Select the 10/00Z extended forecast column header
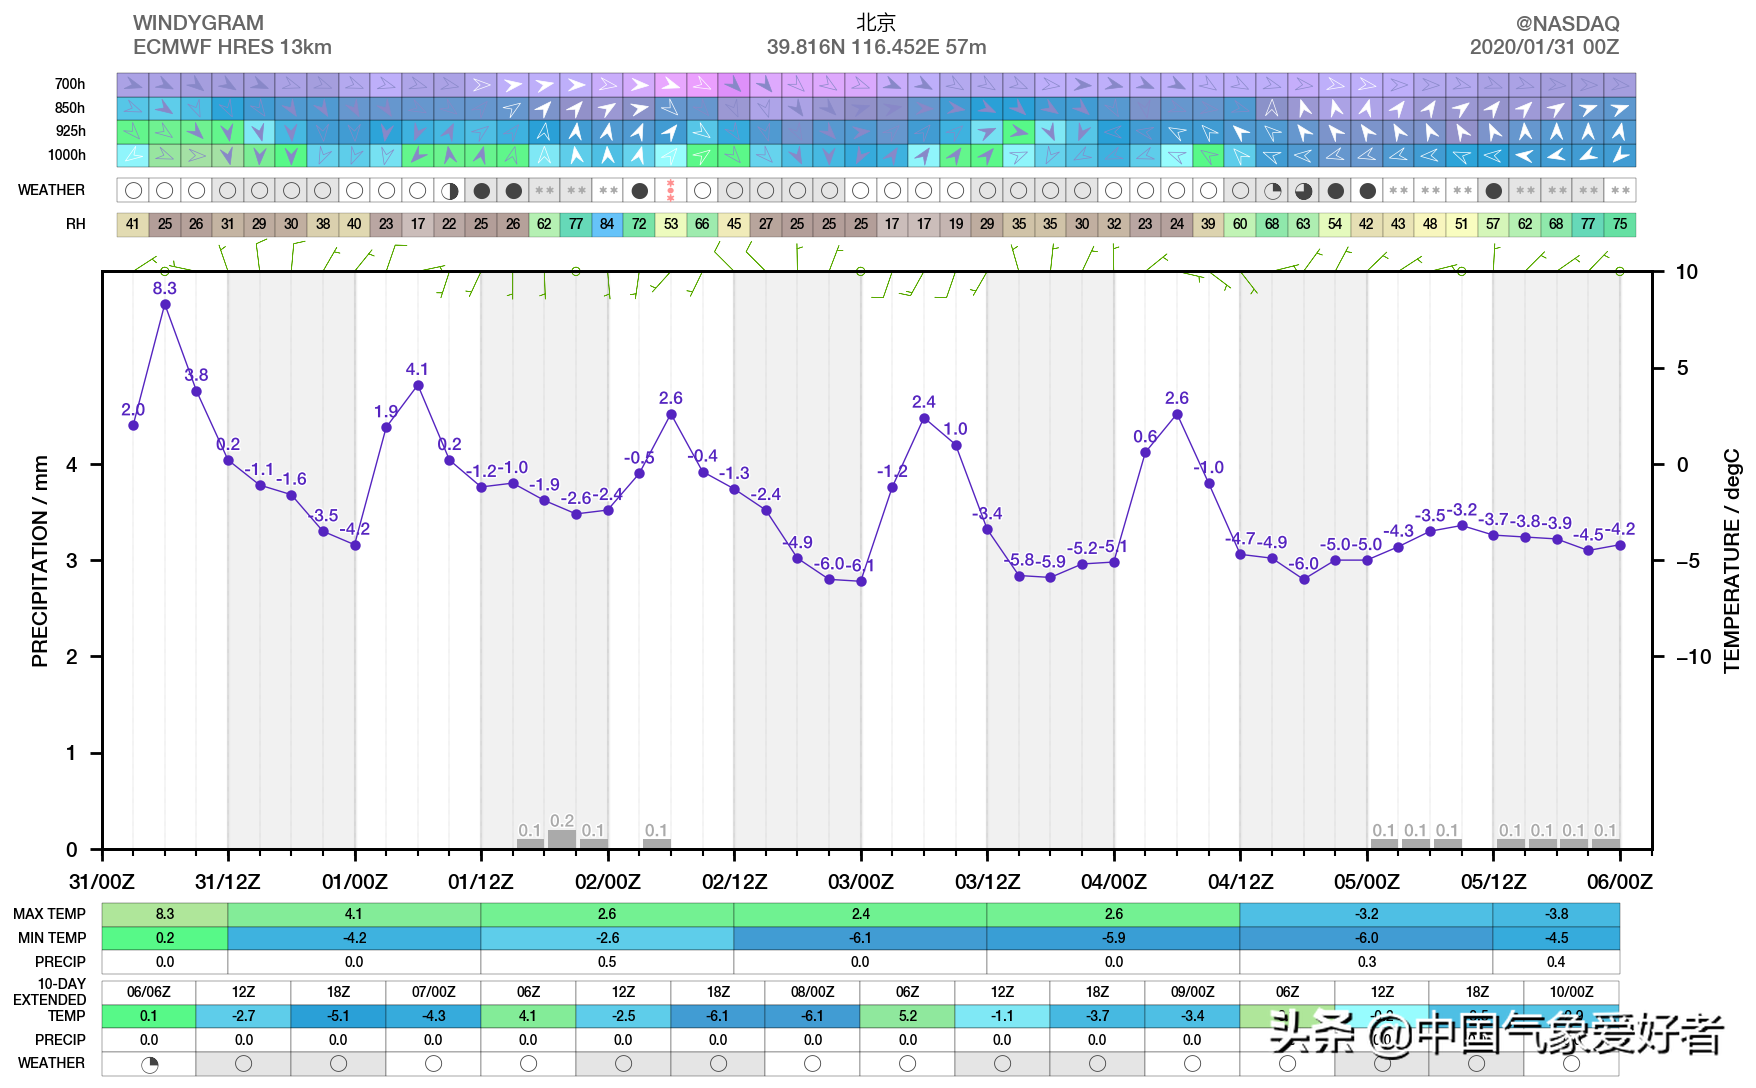Viewport: 1756px width, 1088px height. tap(1570, 992)
